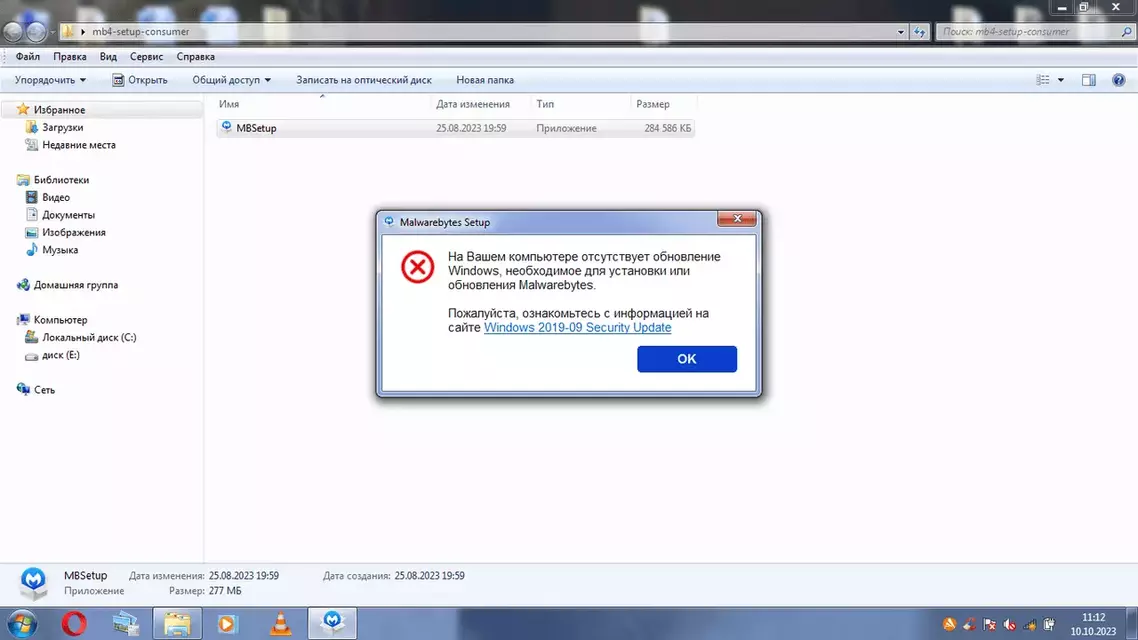Switch to Malwarebytes Setup taskbar icon
Image resolution: width=1138 pixels, height=640 pixels.
(332, 623)
